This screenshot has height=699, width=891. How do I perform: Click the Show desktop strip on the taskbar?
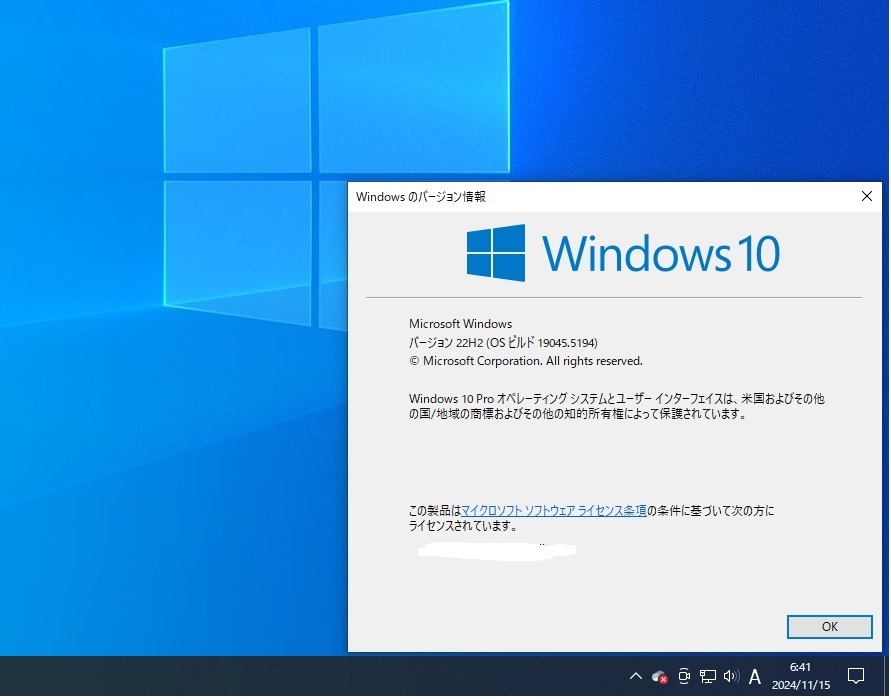(886, 676)
